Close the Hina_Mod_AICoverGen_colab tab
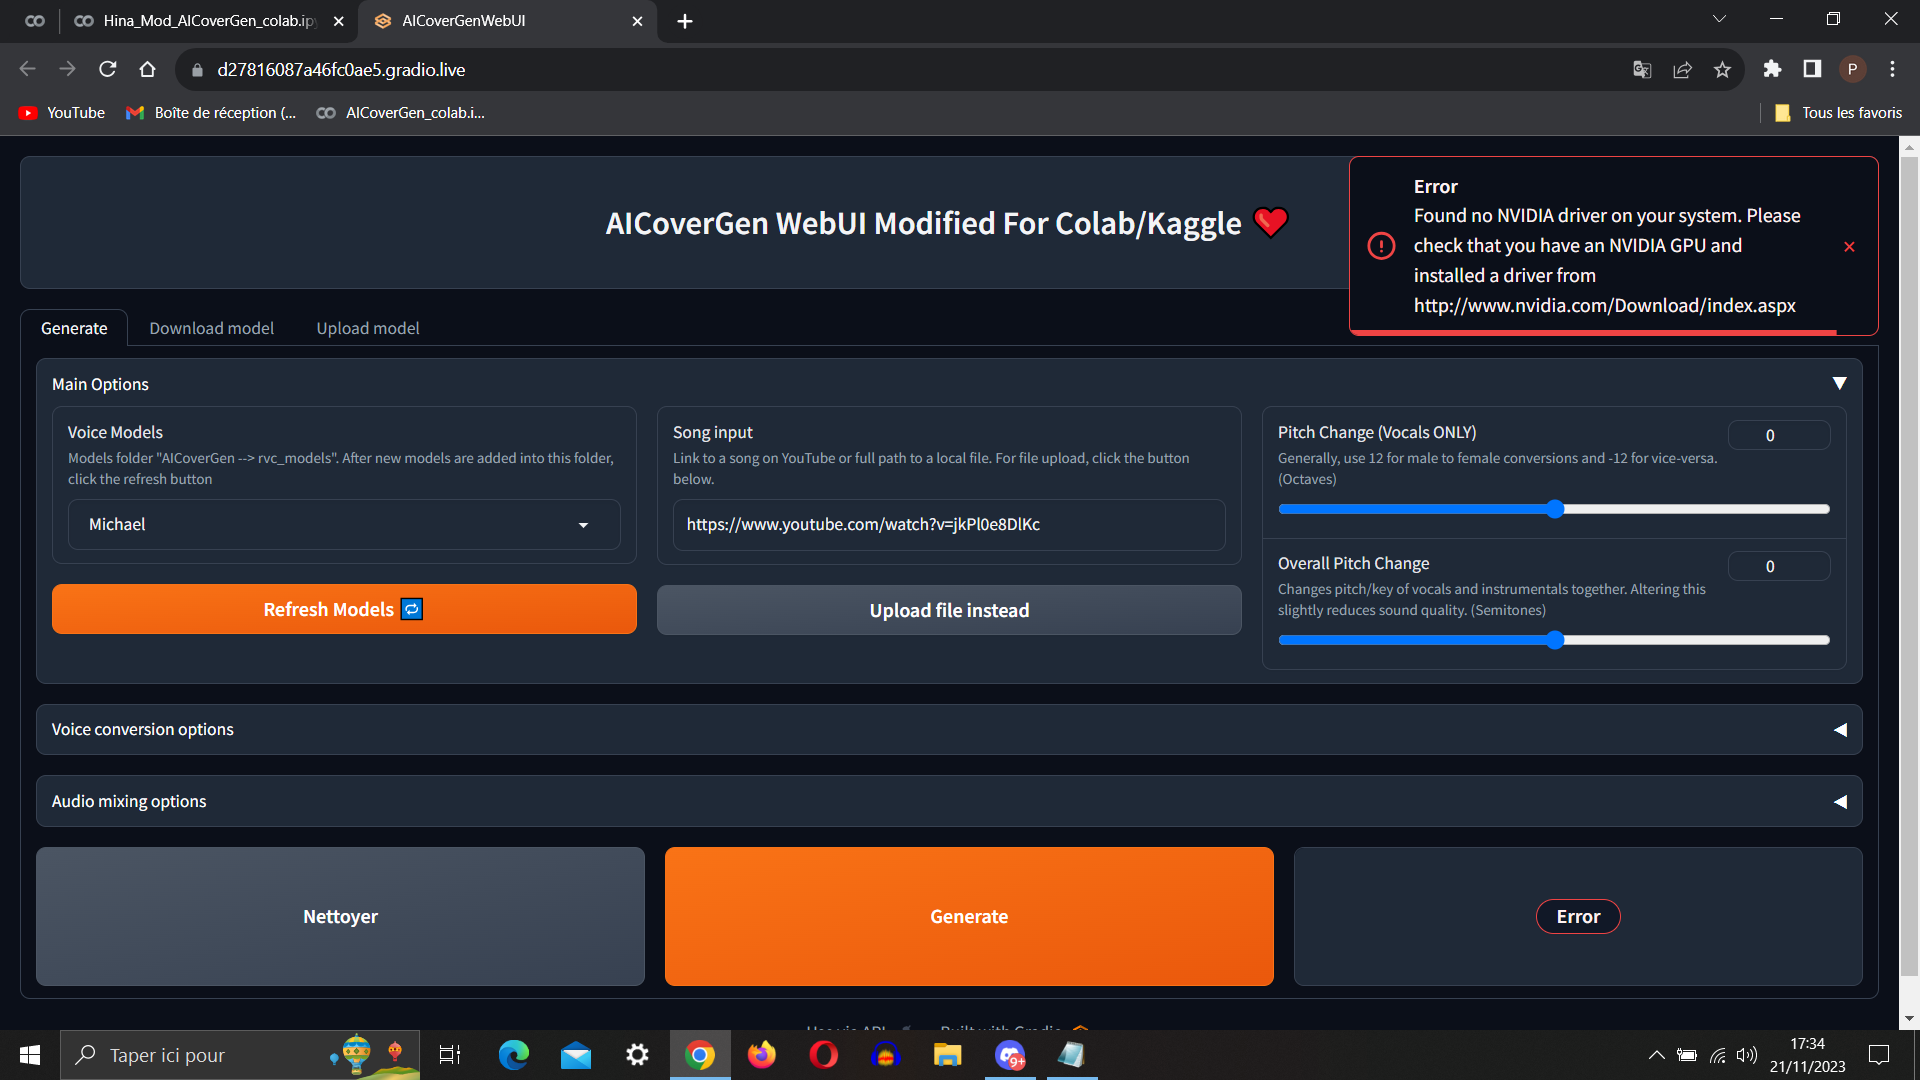Image resolution: width=1920 pixels, height=1080 pixels. (x=339, y=21)
